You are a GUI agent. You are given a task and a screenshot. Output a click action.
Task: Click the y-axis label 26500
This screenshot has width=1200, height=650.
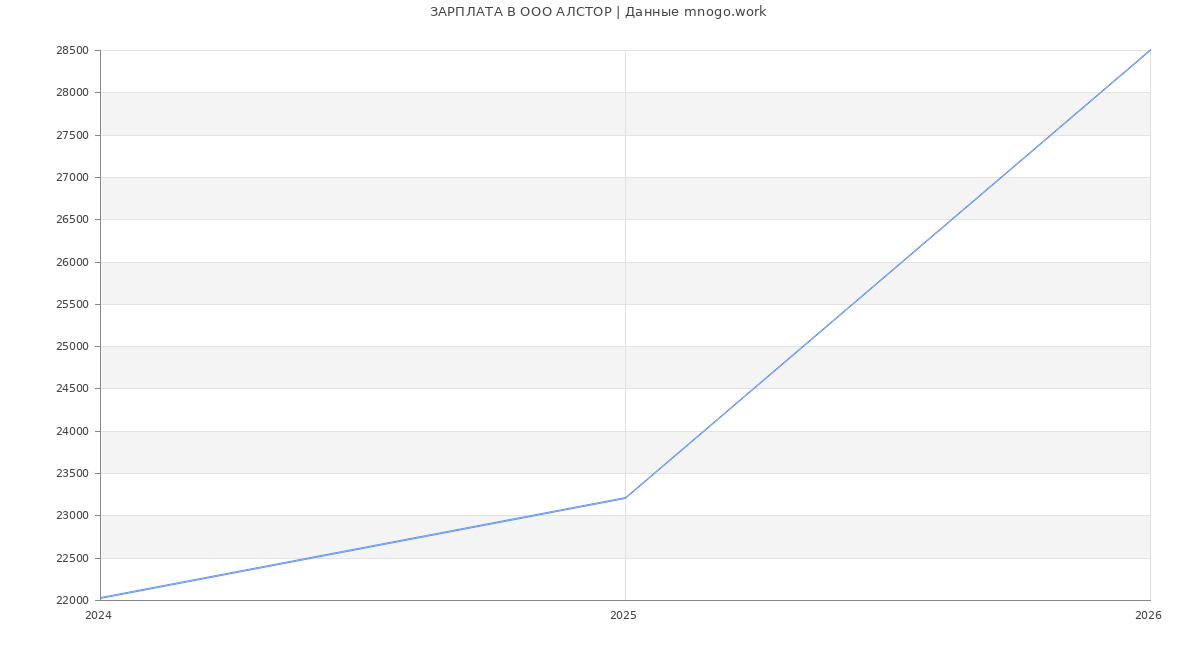[72, 220]
